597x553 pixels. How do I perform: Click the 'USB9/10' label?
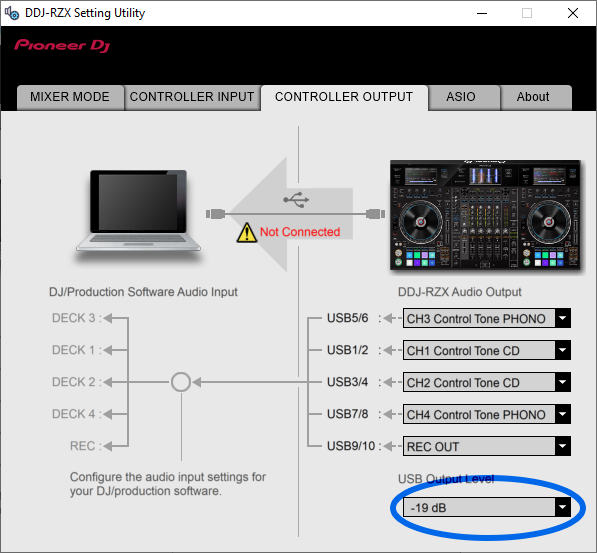point(351,446)
